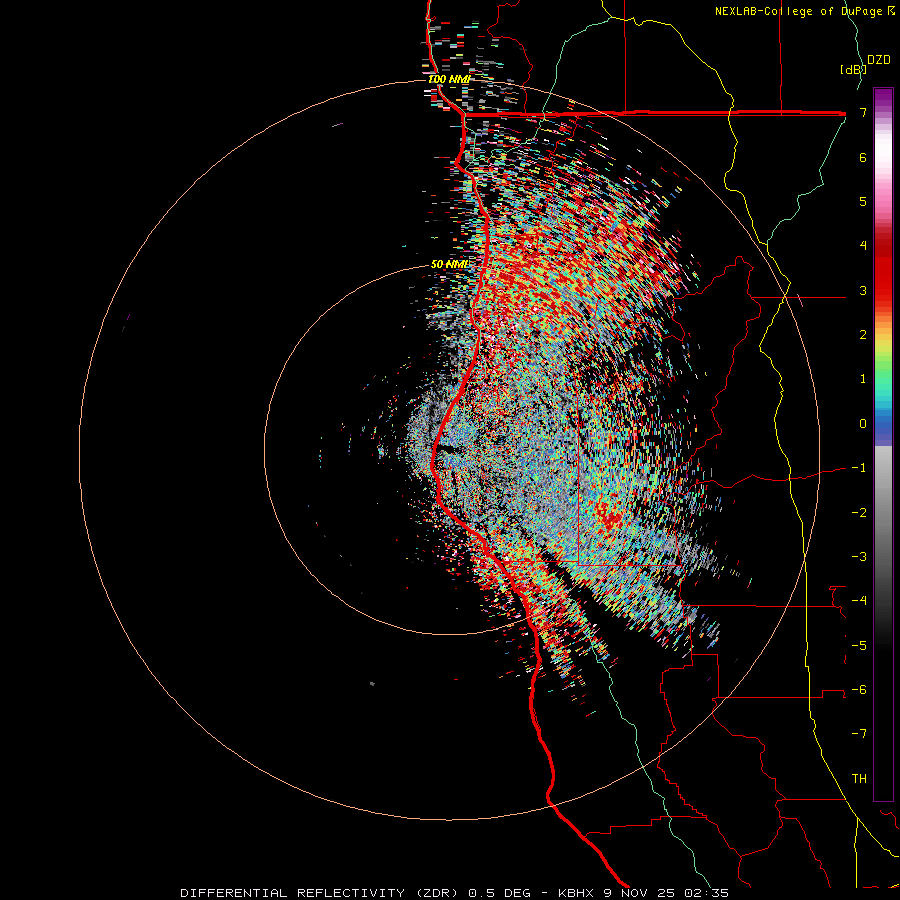Click the scale value -7
900x900 pixels.
pos(859,734)
